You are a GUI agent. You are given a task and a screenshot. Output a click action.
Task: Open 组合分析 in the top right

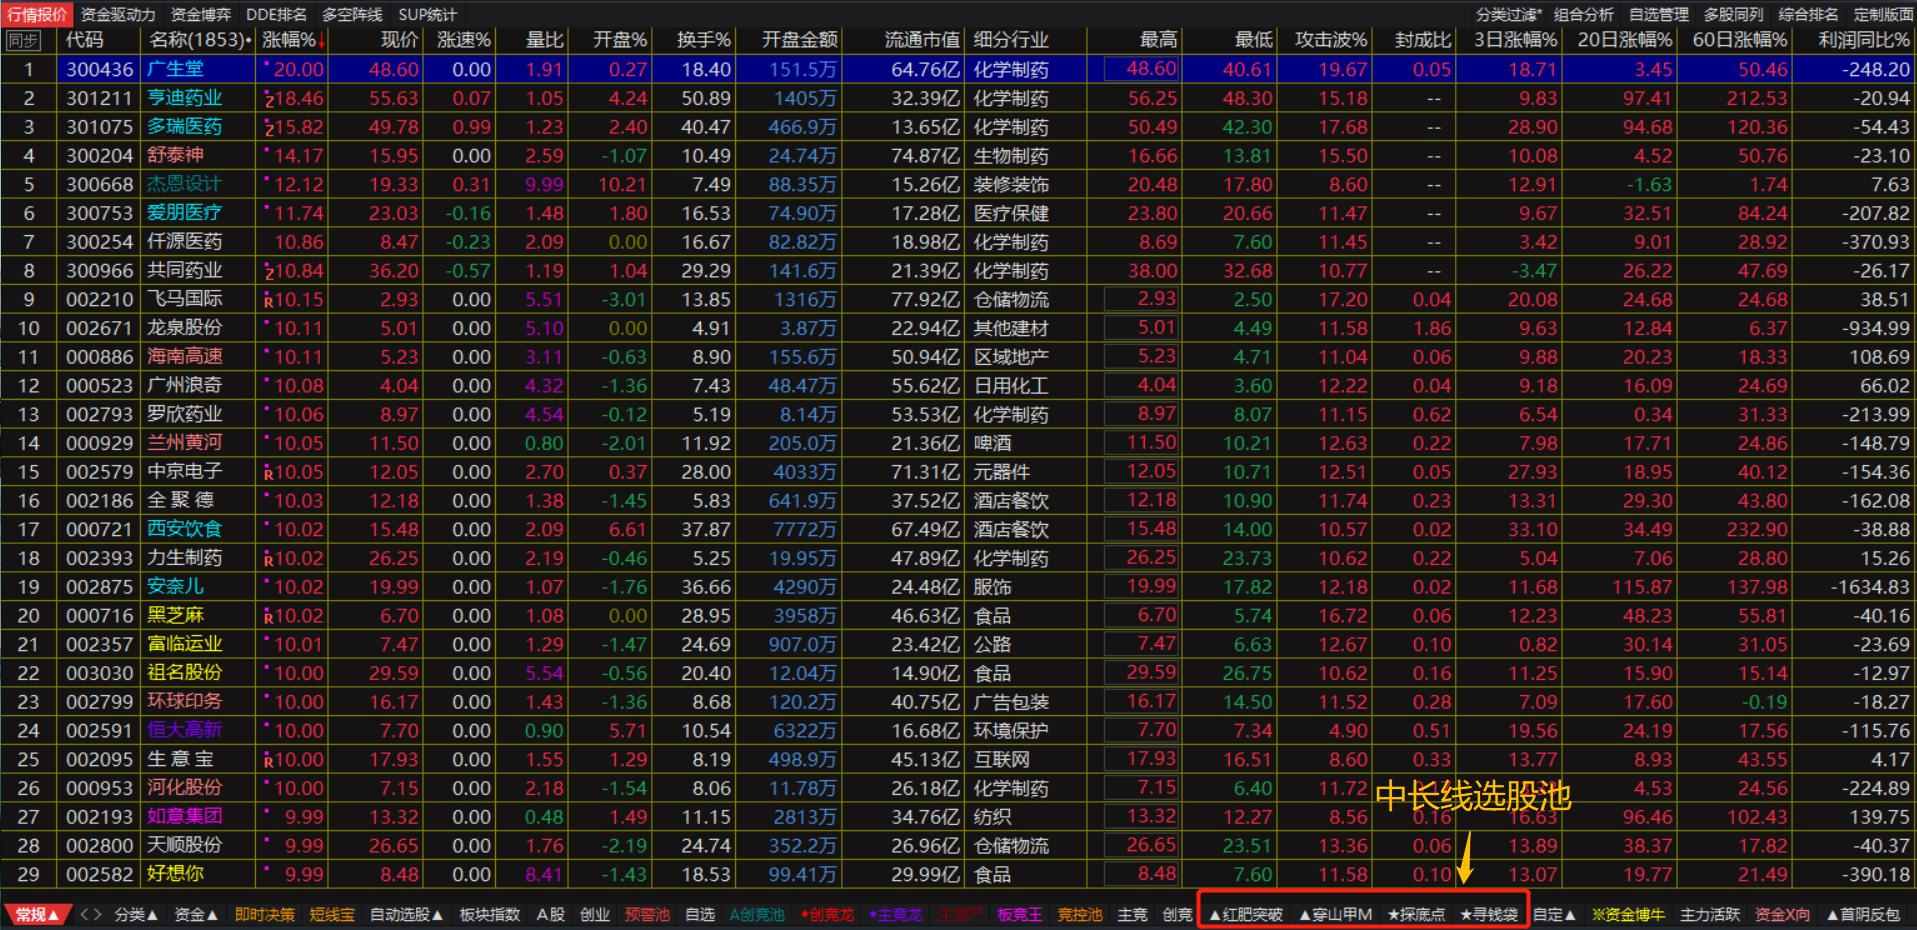click(x=1584, y=14)
